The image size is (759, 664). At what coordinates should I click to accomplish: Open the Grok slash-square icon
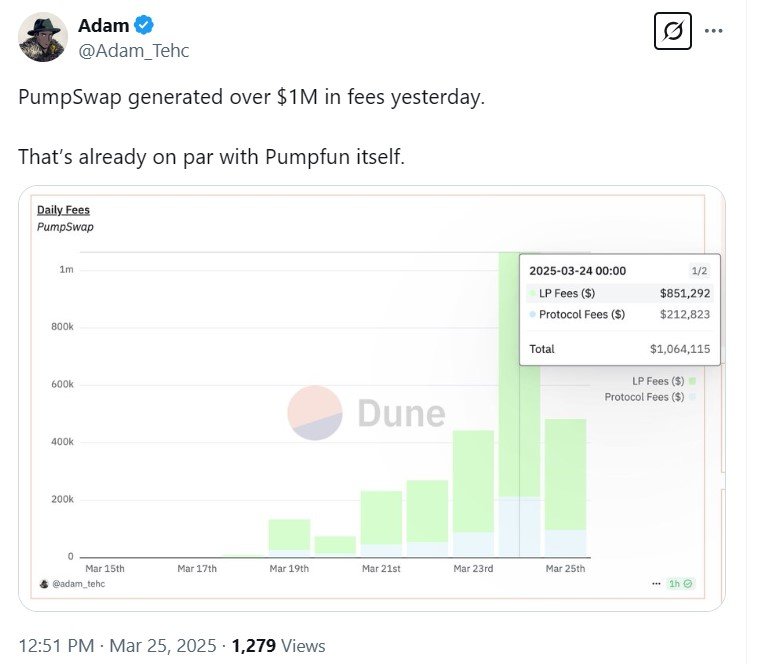pos(673,31)
